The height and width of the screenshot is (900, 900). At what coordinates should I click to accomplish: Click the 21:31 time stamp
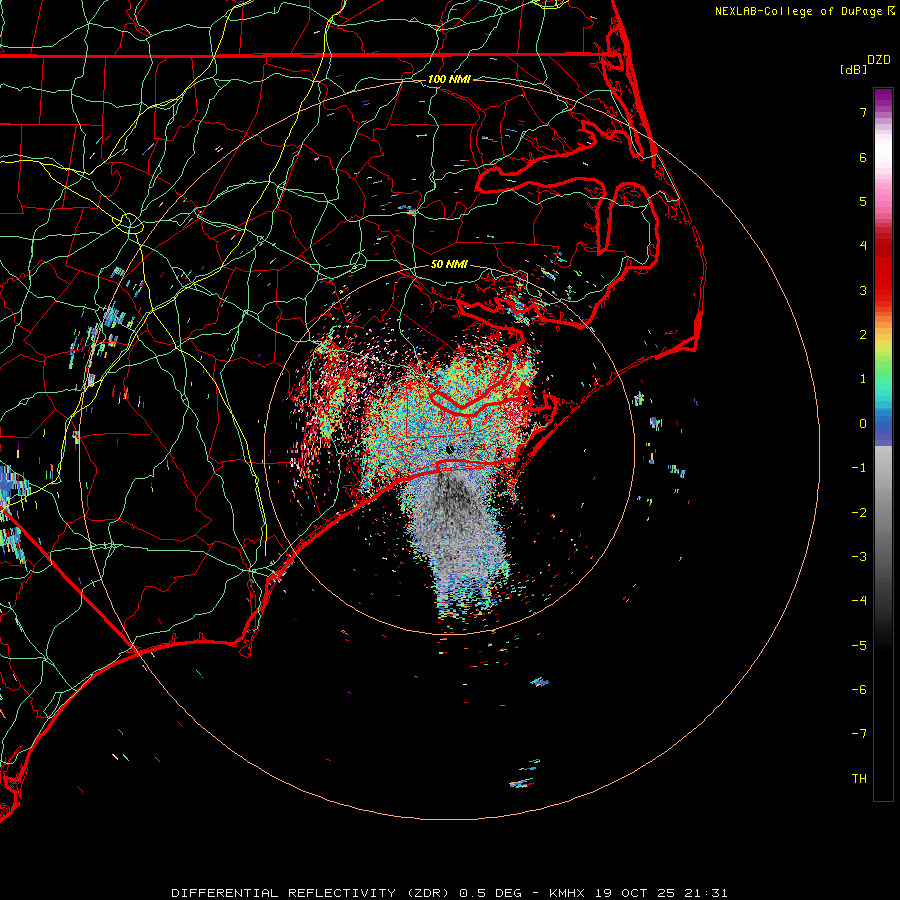pos(706,893)
